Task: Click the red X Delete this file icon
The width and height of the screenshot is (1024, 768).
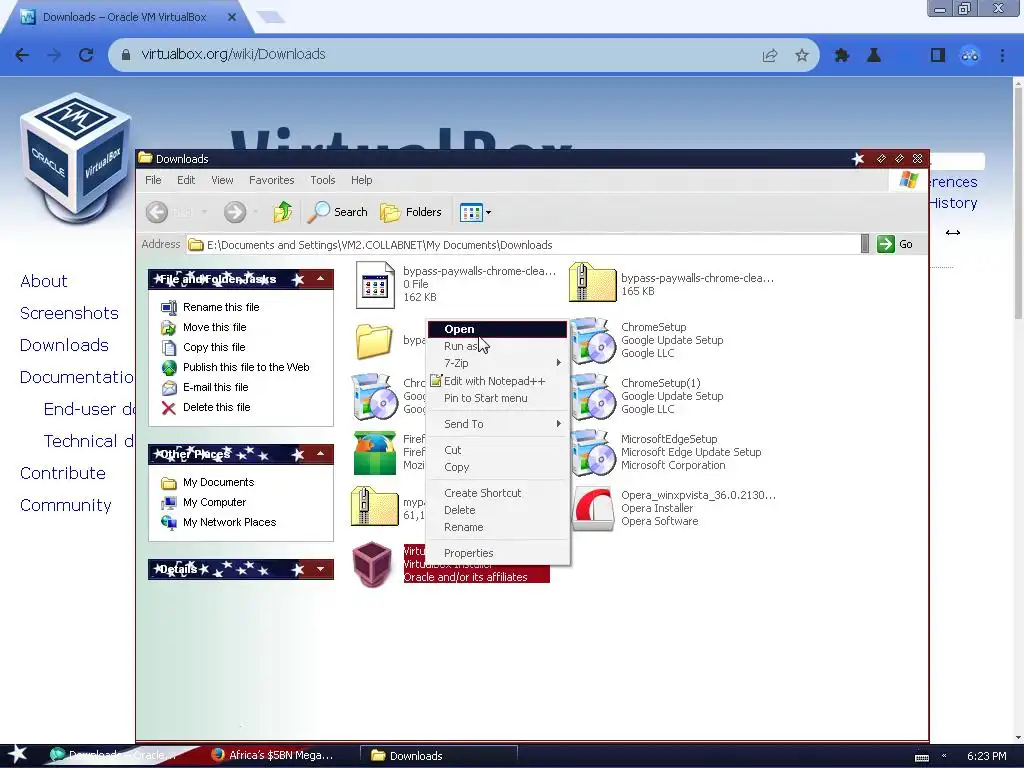Action: pyautogui.click(x=169, y=408)
